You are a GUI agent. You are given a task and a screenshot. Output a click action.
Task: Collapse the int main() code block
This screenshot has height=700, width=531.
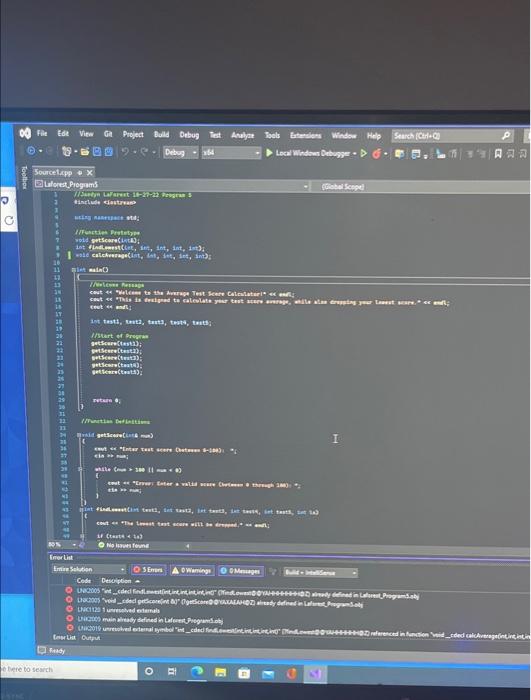click(x=74, y=270)
